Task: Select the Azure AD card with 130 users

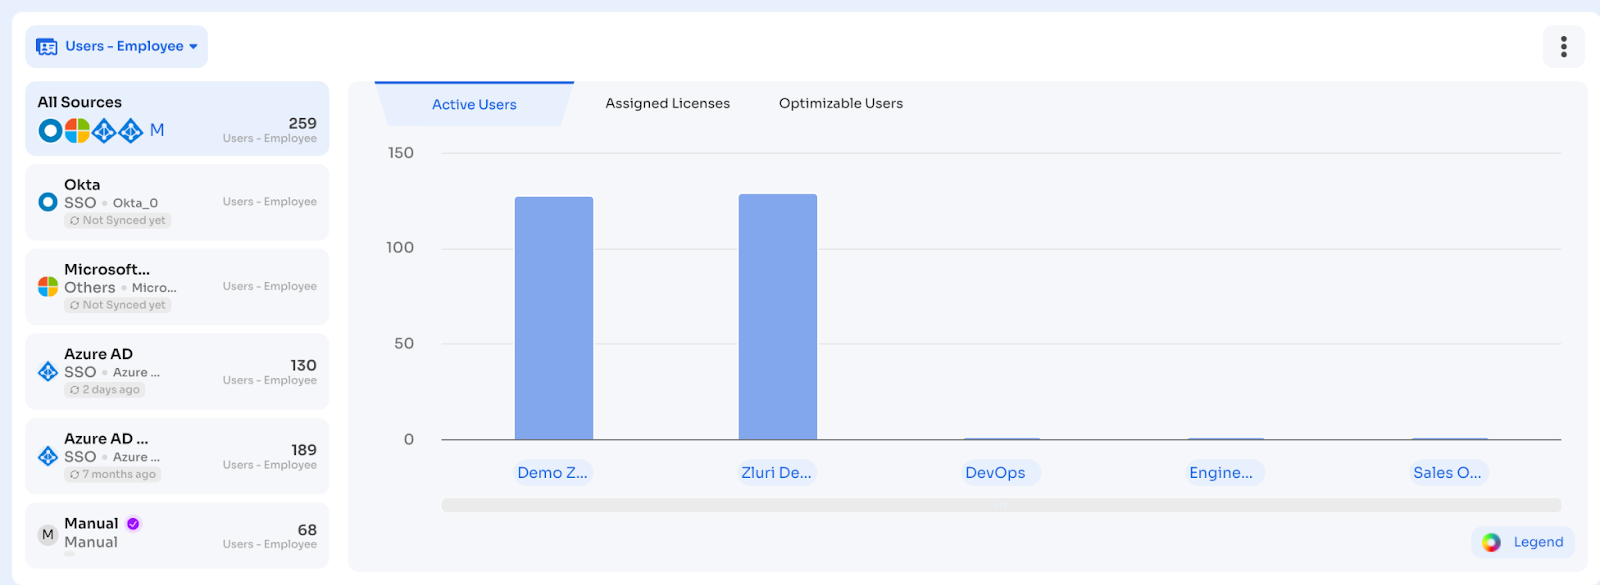Action: pyautogui.click(x=177, y=372)
